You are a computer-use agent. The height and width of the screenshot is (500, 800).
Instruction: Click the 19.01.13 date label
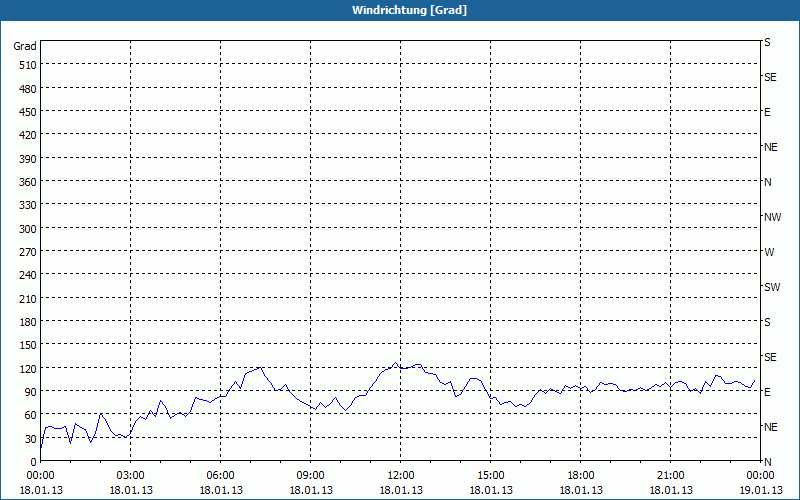coord(761,490)
